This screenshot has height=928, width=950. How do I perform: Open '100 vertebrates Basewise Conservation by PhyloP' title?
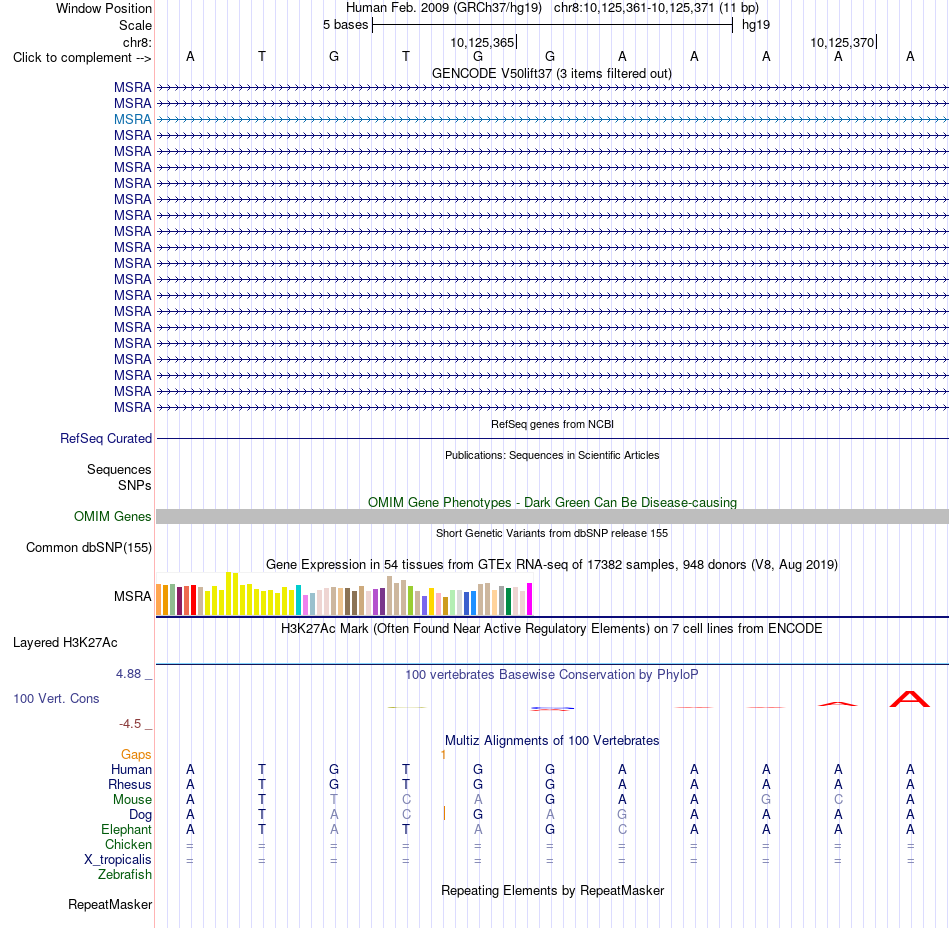click(552, 674)
